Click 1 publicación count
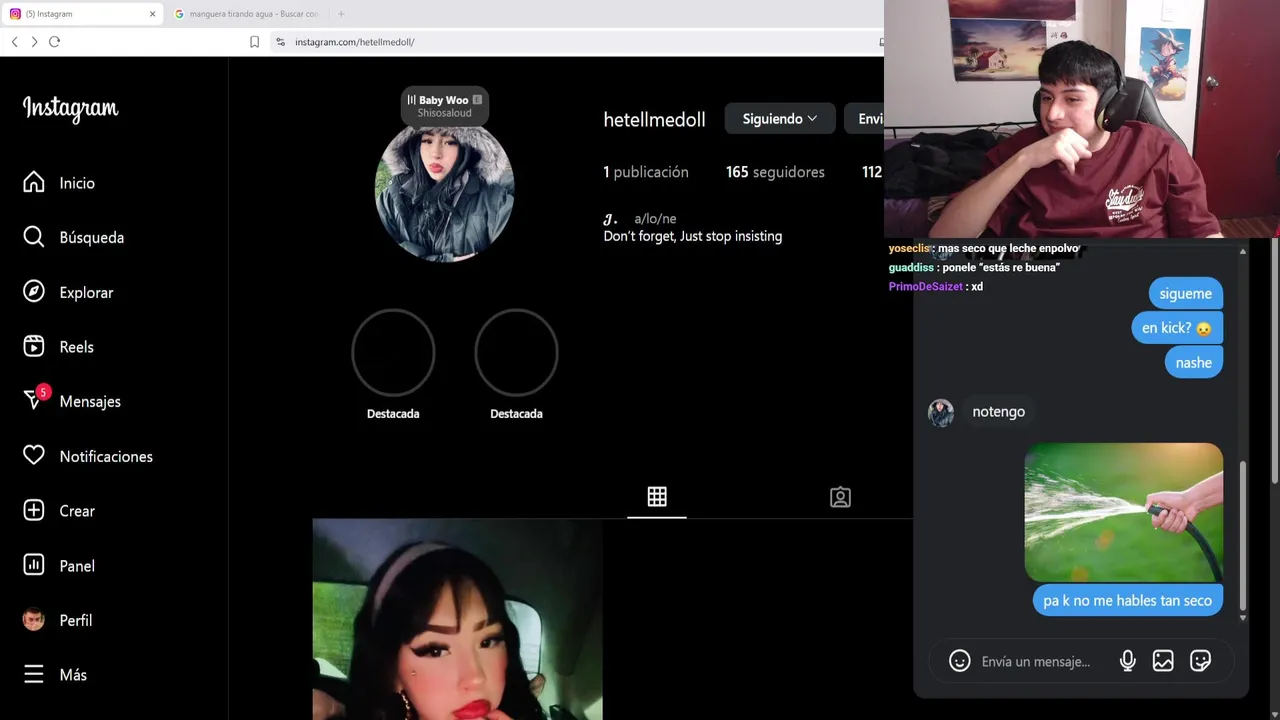Screen dimensions: 1280x720 pos(646,172)
